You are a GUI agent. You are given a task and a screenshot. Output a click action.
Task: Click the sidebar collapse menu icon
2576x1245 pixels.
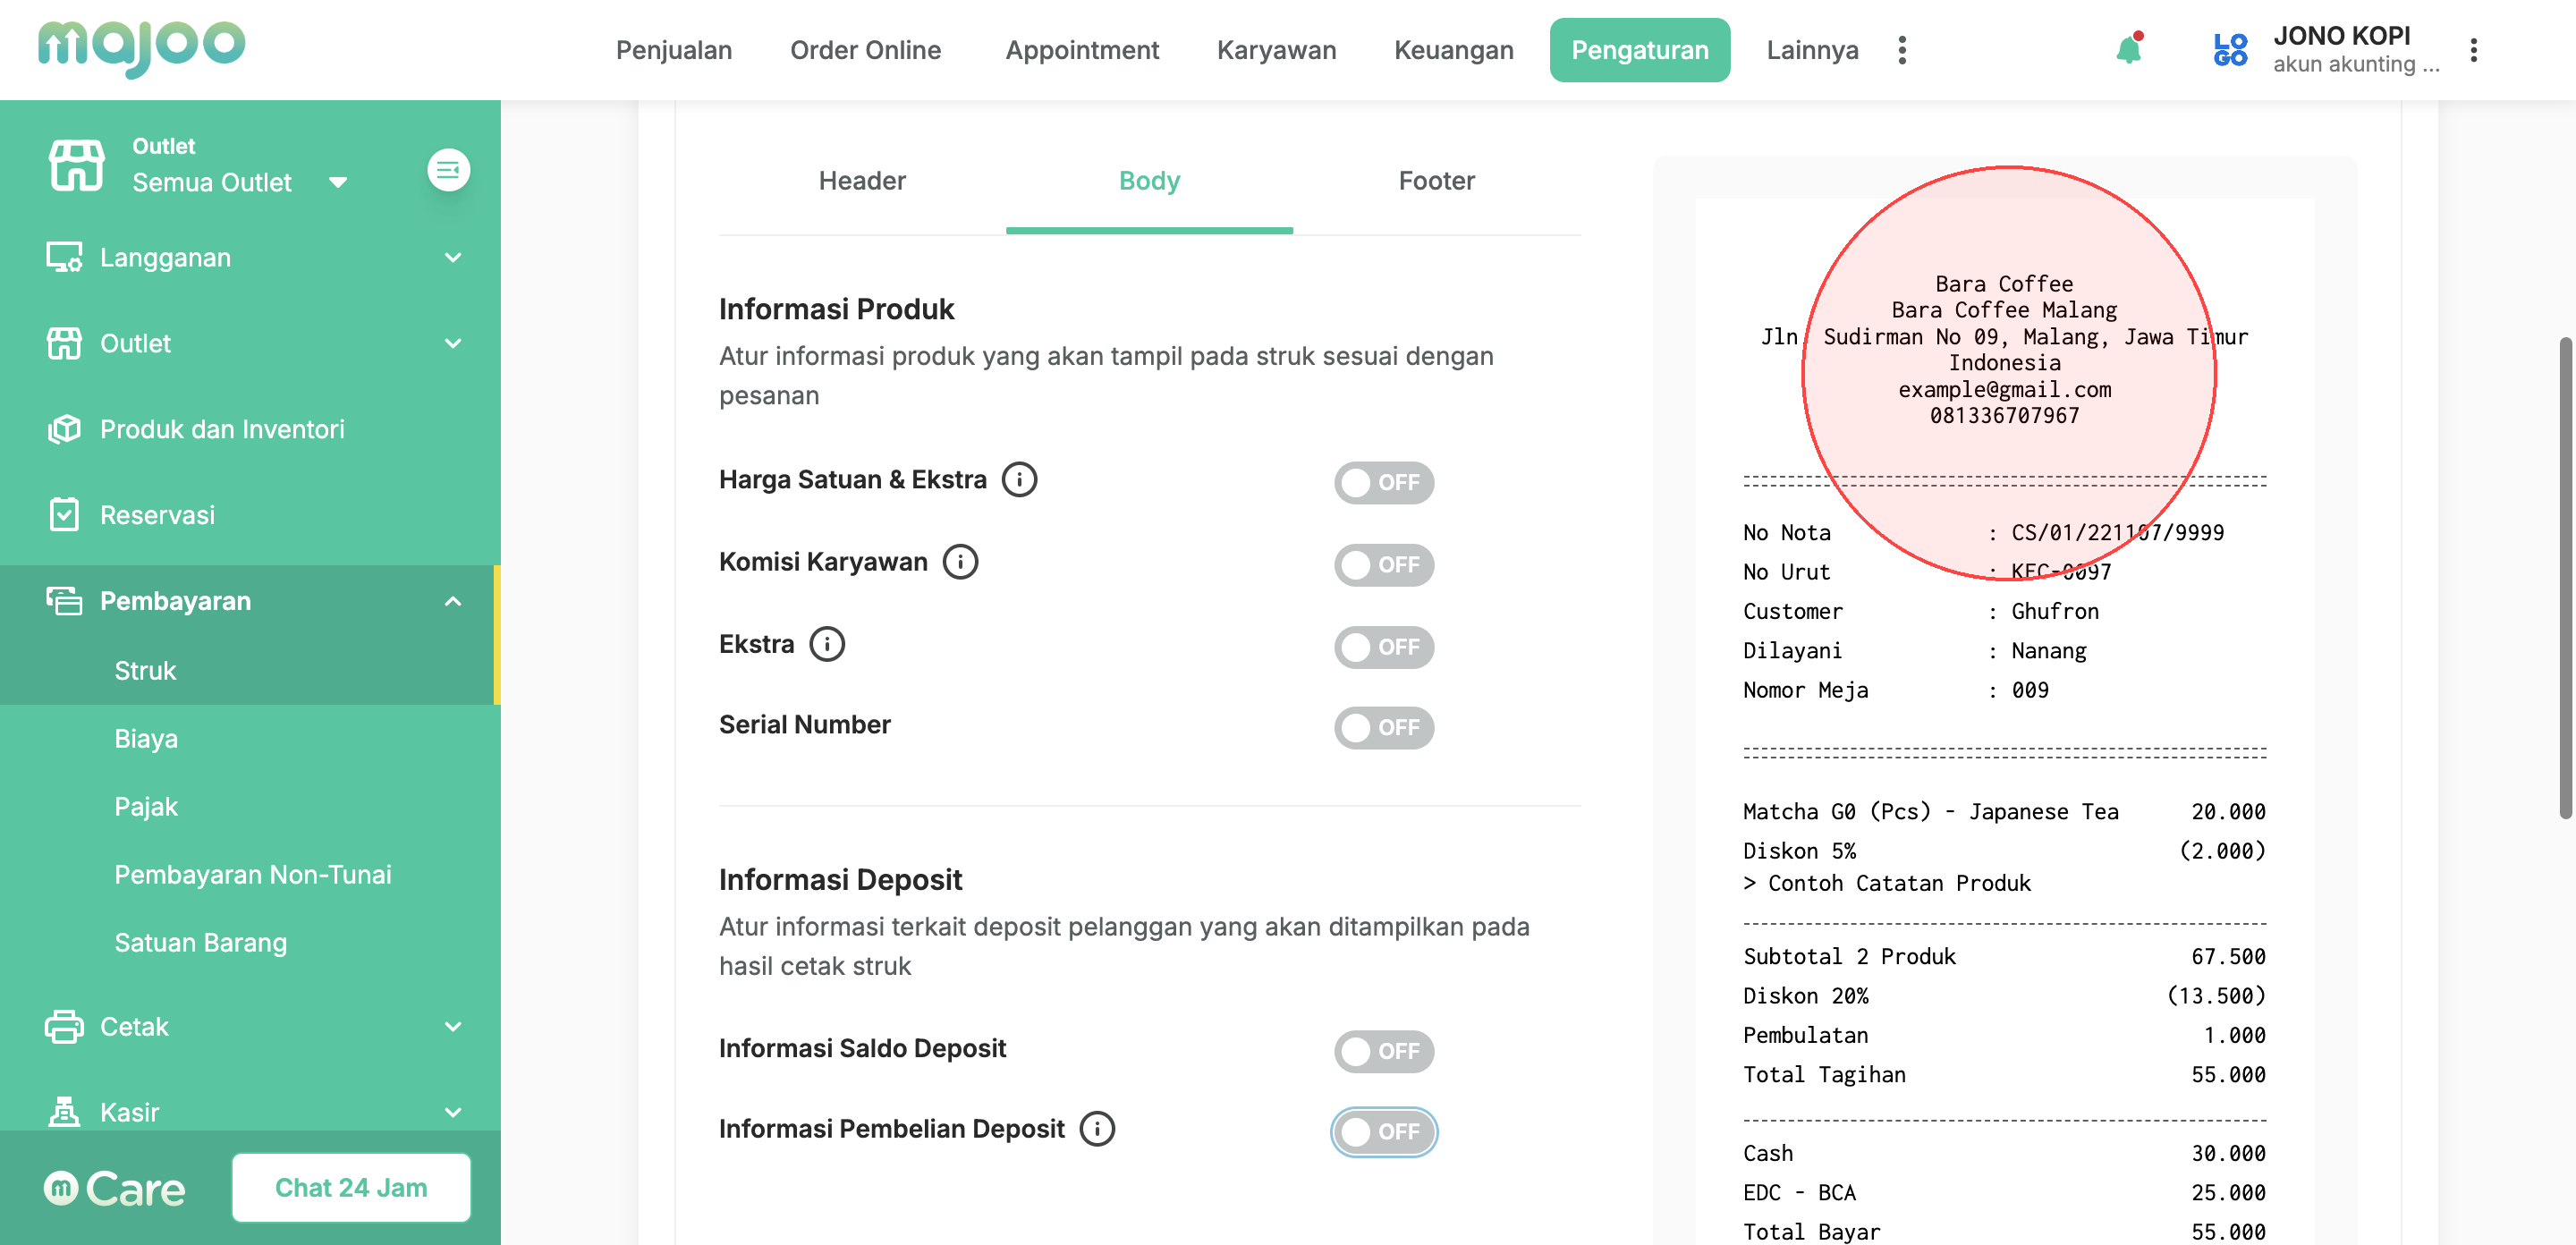tap(448, 170)
